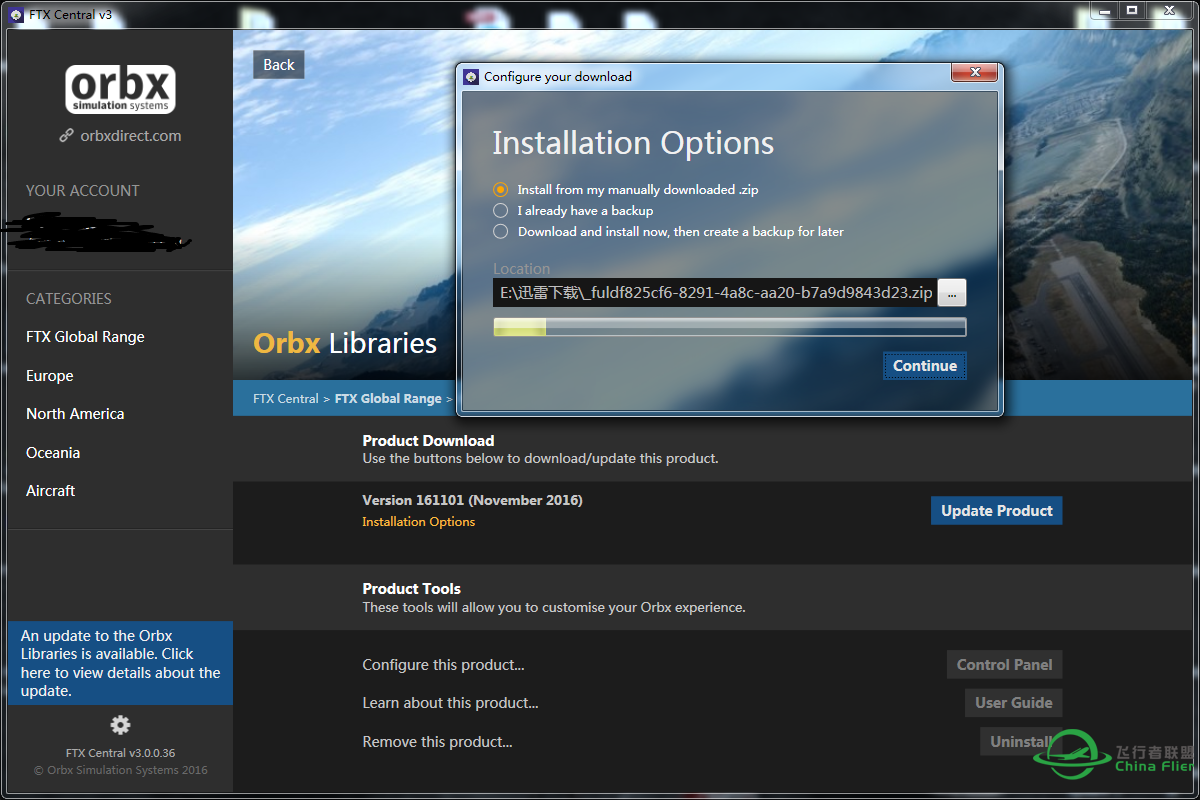Open the User Guide
Image resolution: width=1200 pixels, height=800 pixels.
click(1014, 703)
